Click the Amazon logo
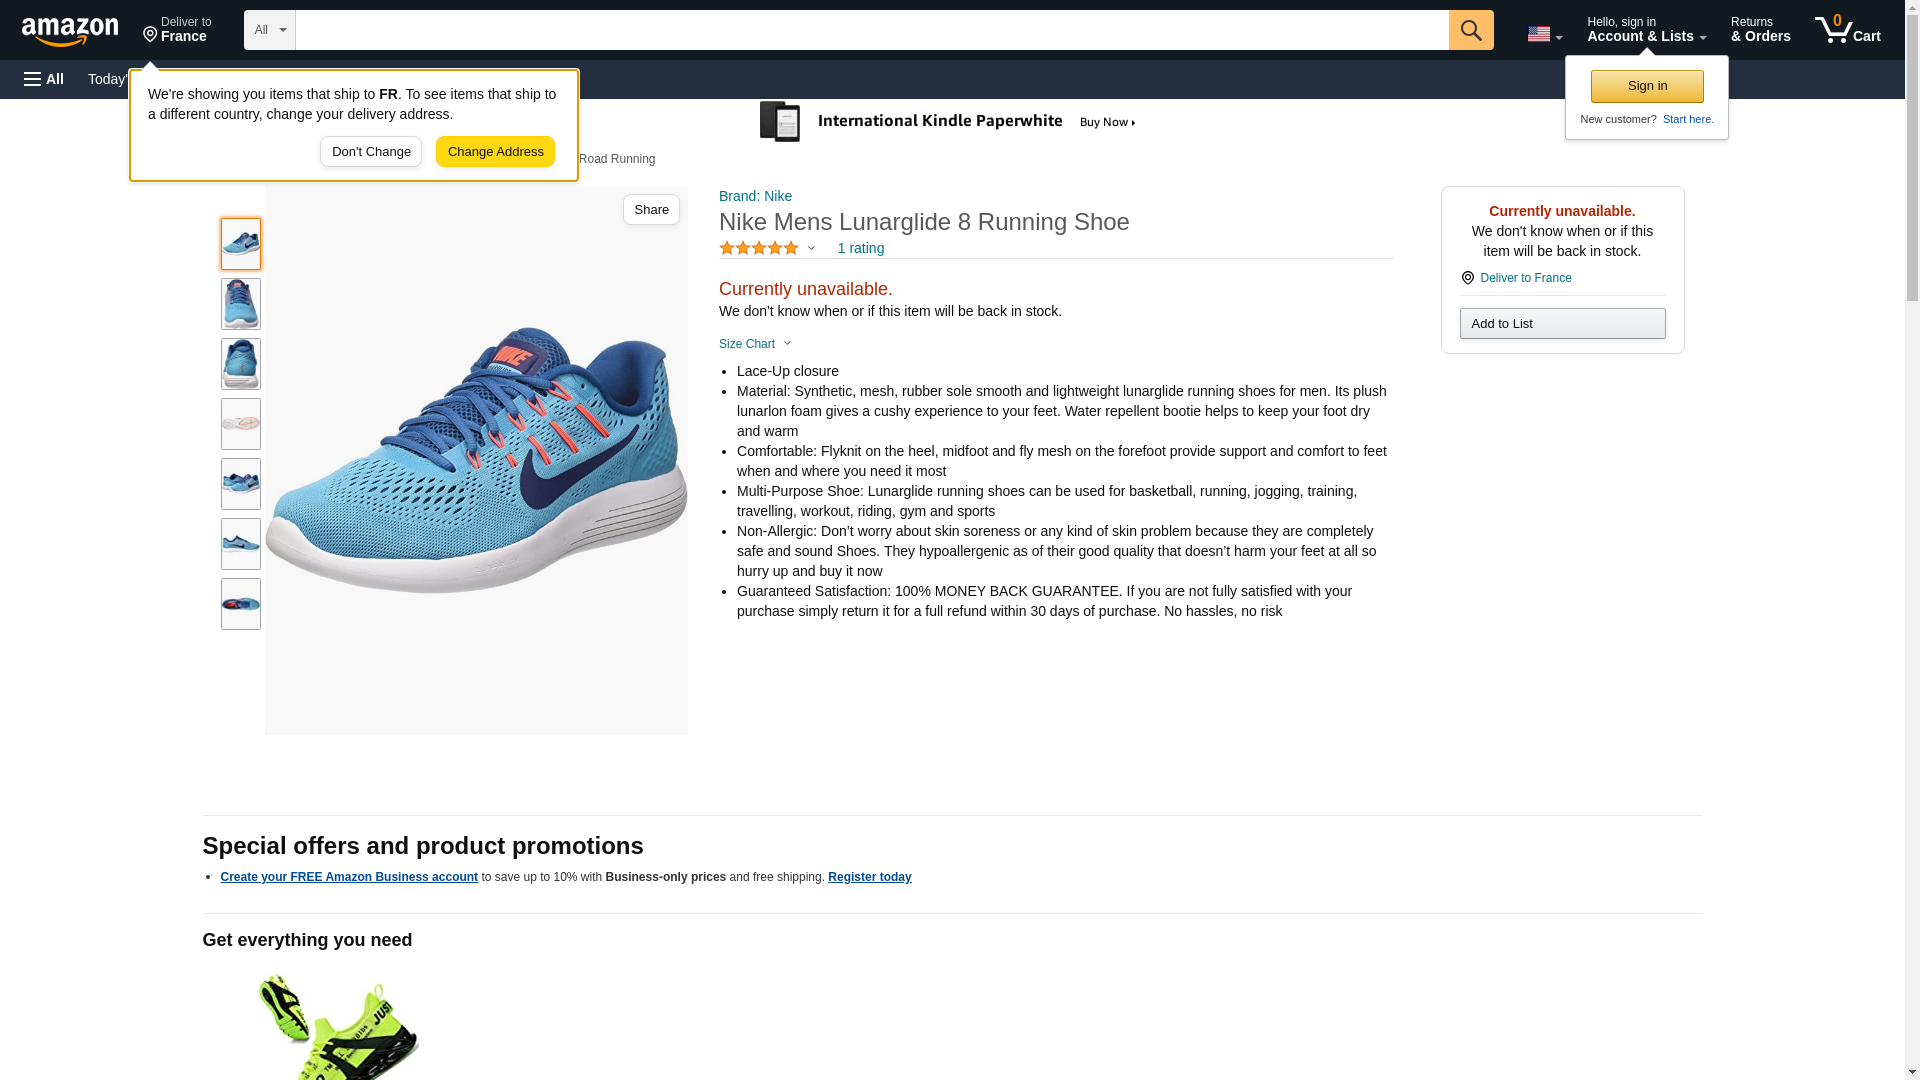This screenshot has width=1920, height=1080. coord(70,31)
